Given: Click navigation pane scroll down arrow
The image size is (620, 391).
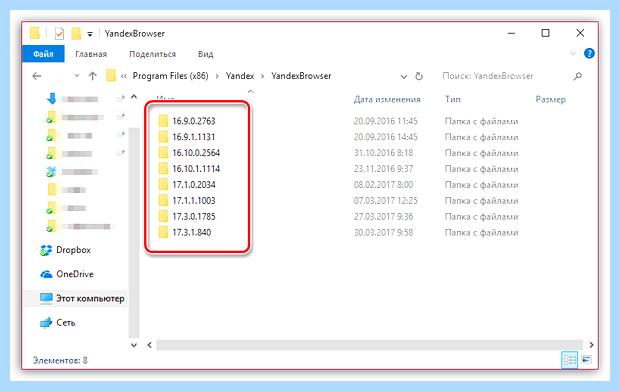Looking at the screenshot, I should (134, 345).
